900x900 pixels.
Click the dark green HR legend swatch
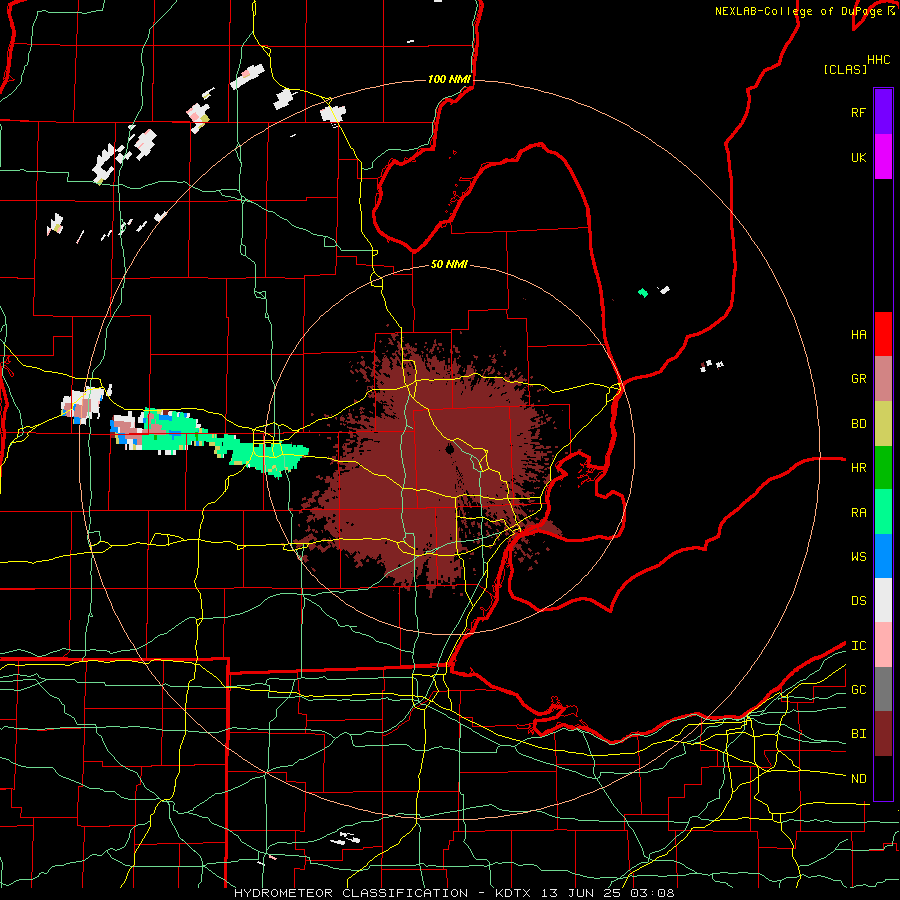tap(883, 468)
